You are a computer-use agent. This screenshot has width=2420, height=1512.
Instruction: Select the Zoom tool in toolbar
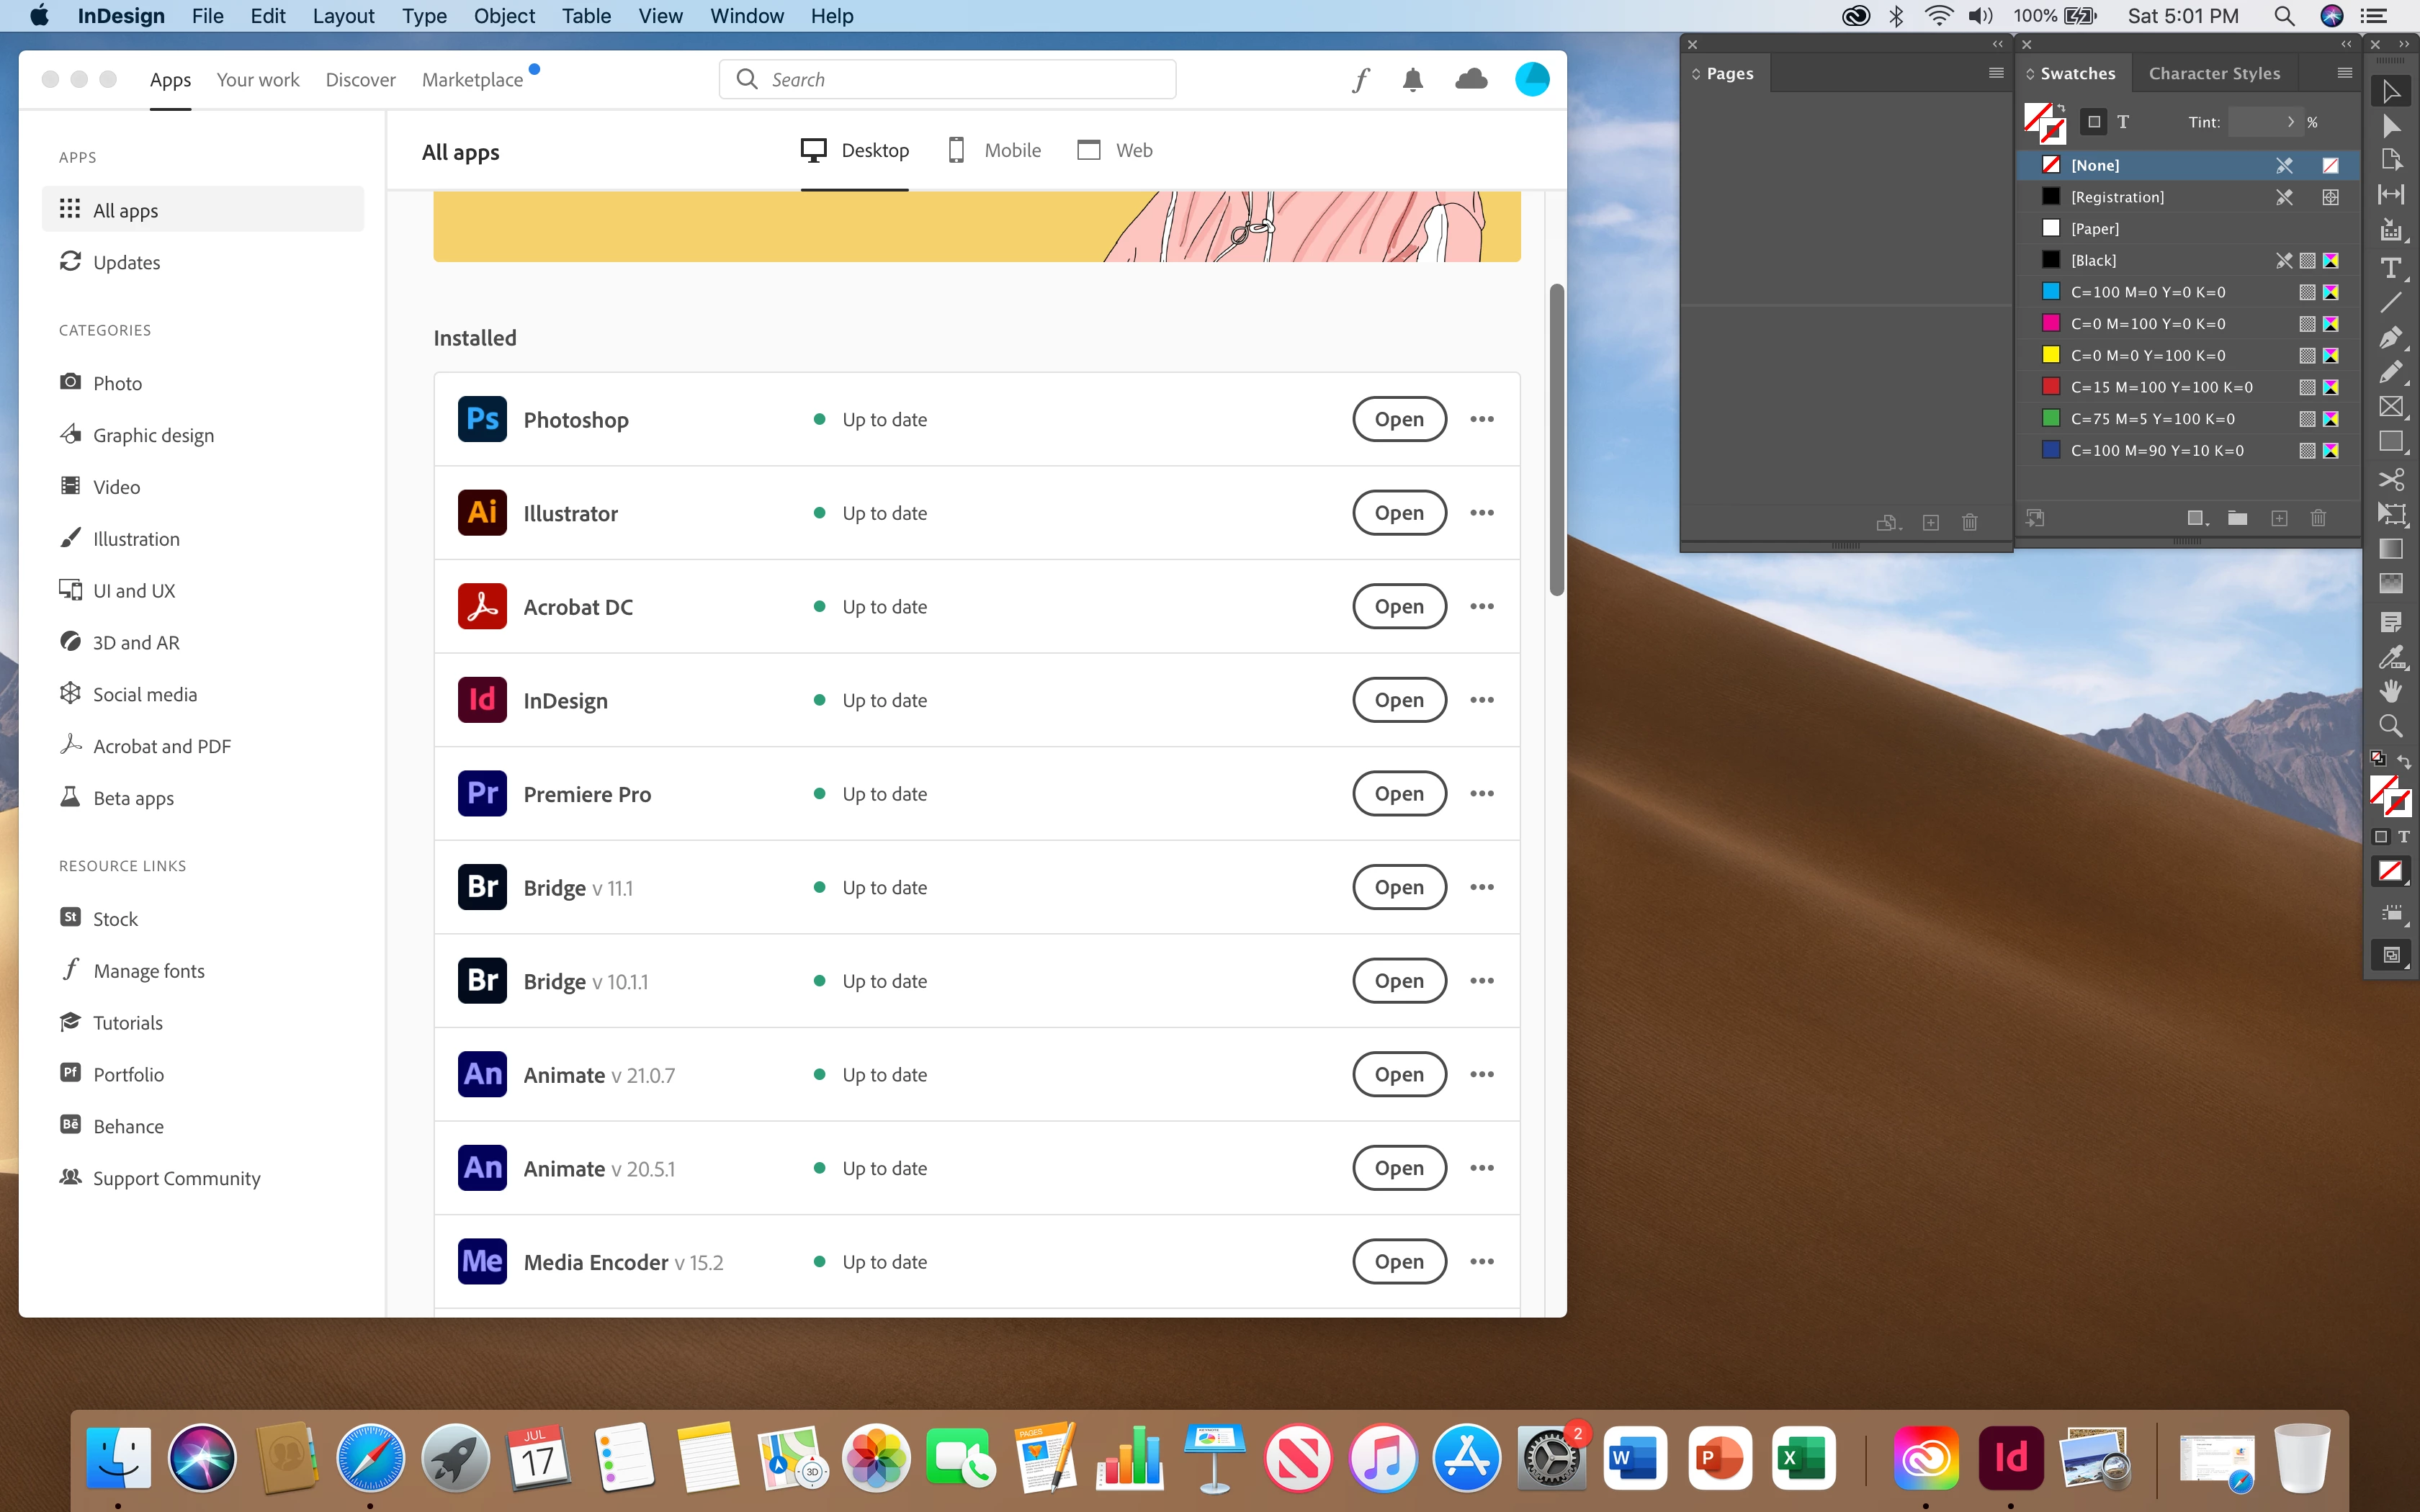click(2390, 726)
